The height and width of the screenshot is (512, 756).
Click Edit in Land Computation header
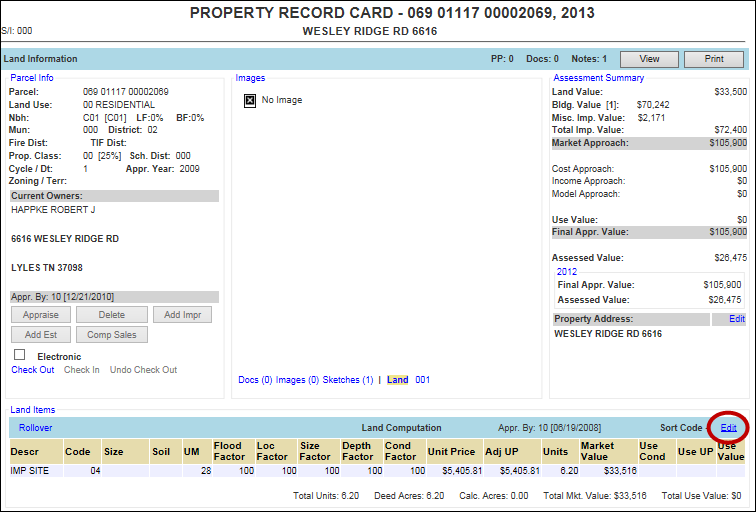(728, 428)
